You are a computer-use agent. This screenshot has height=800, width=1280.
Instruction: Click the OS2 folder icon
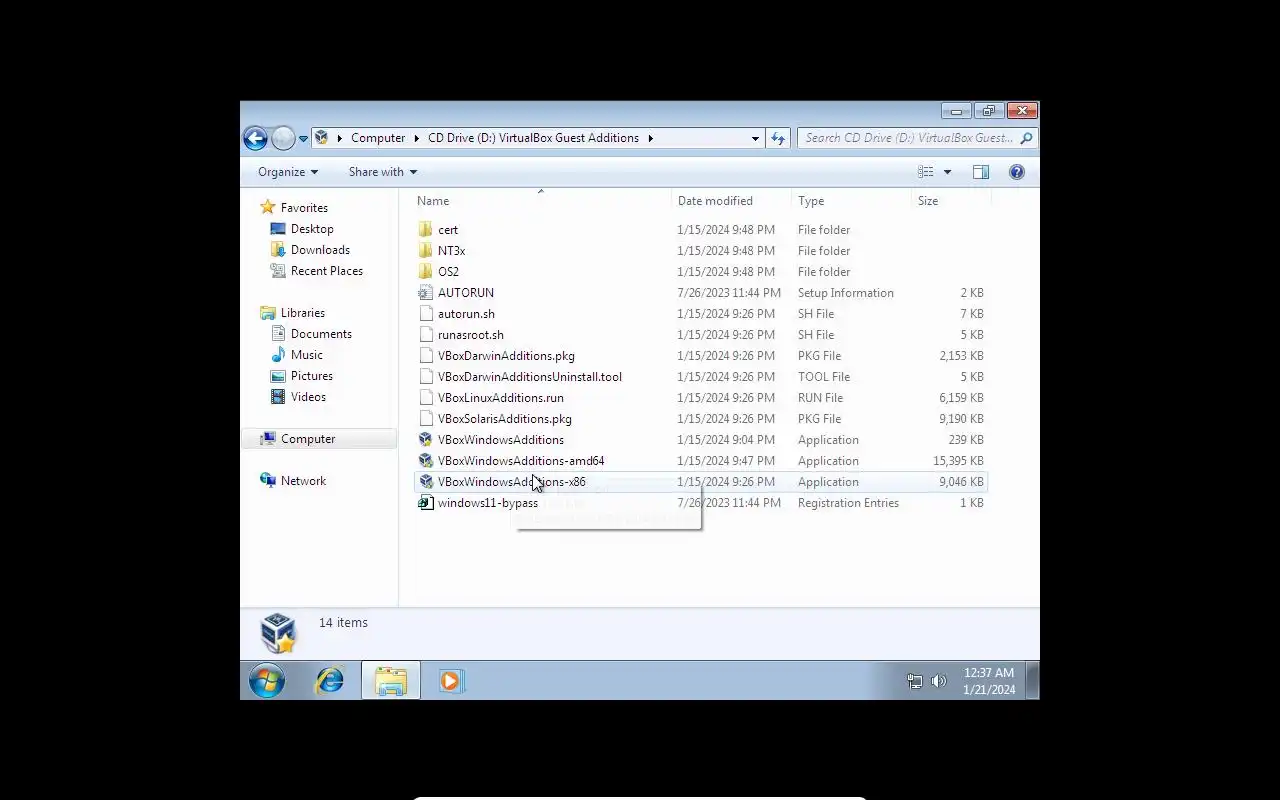coord(425,272)
